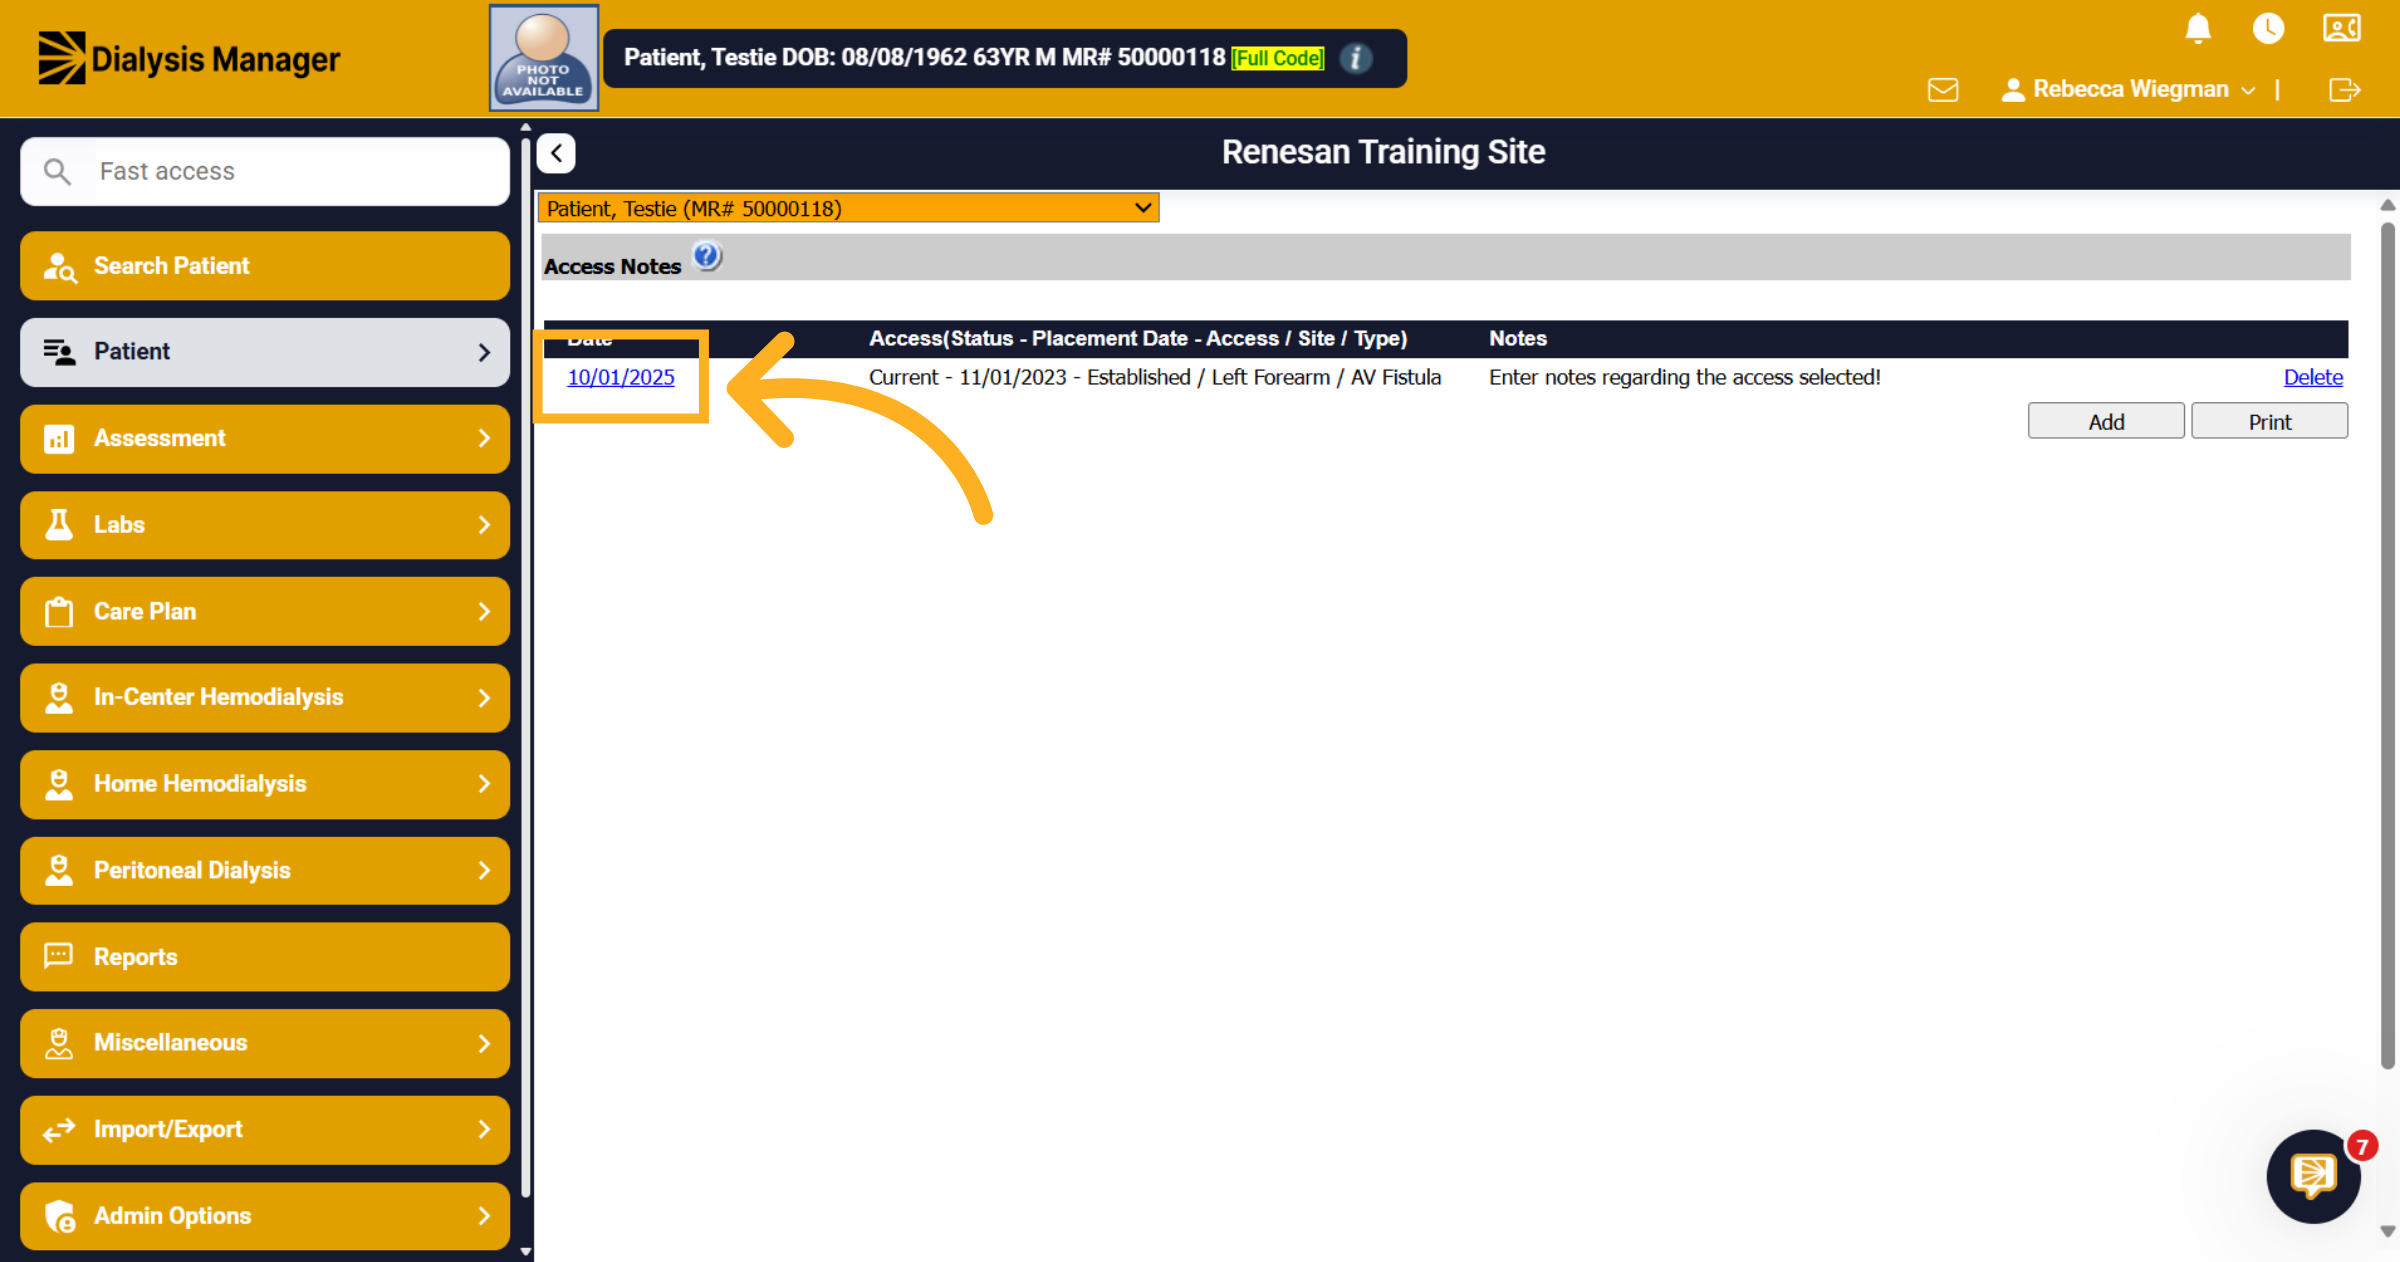Open the Patient, Testie selection dropdown
Screen dimensions: 2400x1262
coord(848,208)
